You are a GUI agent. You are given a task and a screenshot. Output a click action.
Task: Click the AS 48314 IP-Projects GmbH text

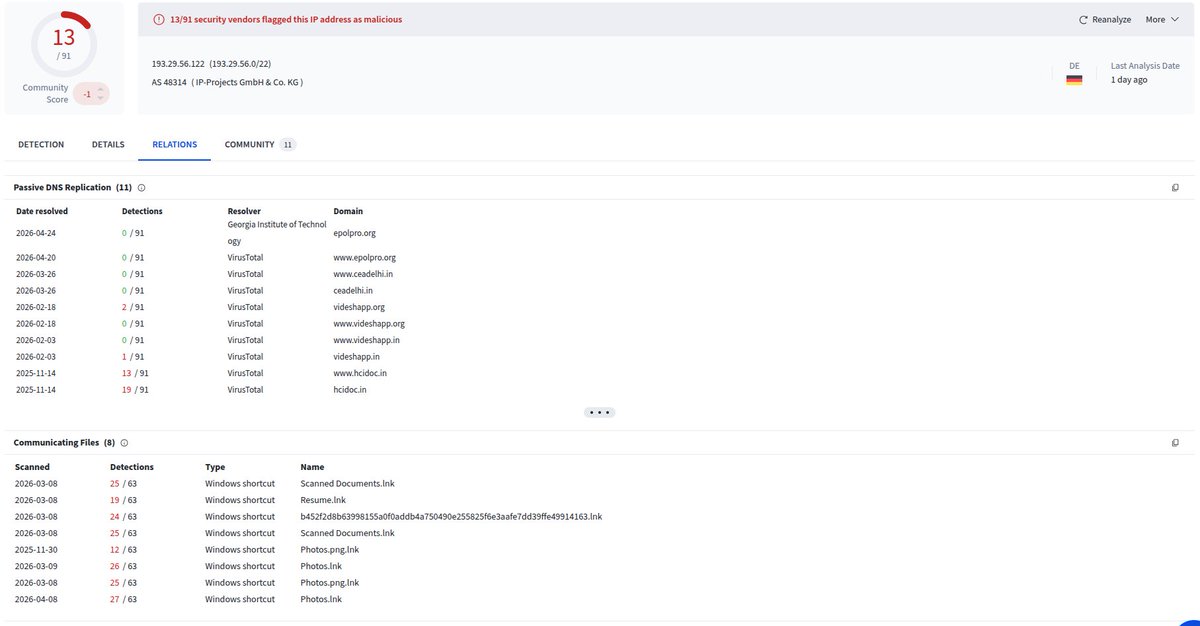click(227, 82)
